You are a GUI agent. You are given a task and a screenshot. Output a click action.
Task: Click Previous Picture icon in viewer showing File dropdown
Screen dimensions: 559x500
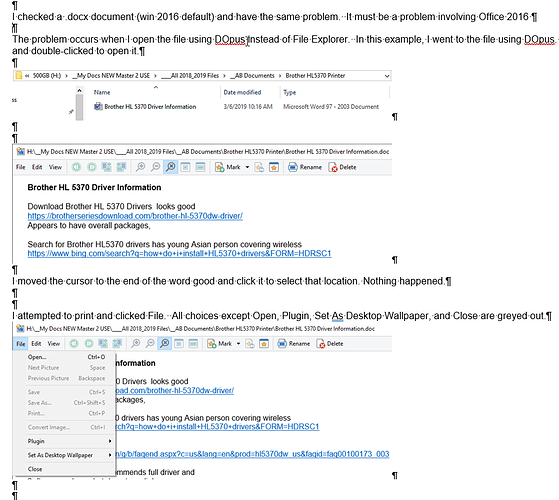pyautogui.click(x=74, y=344)
